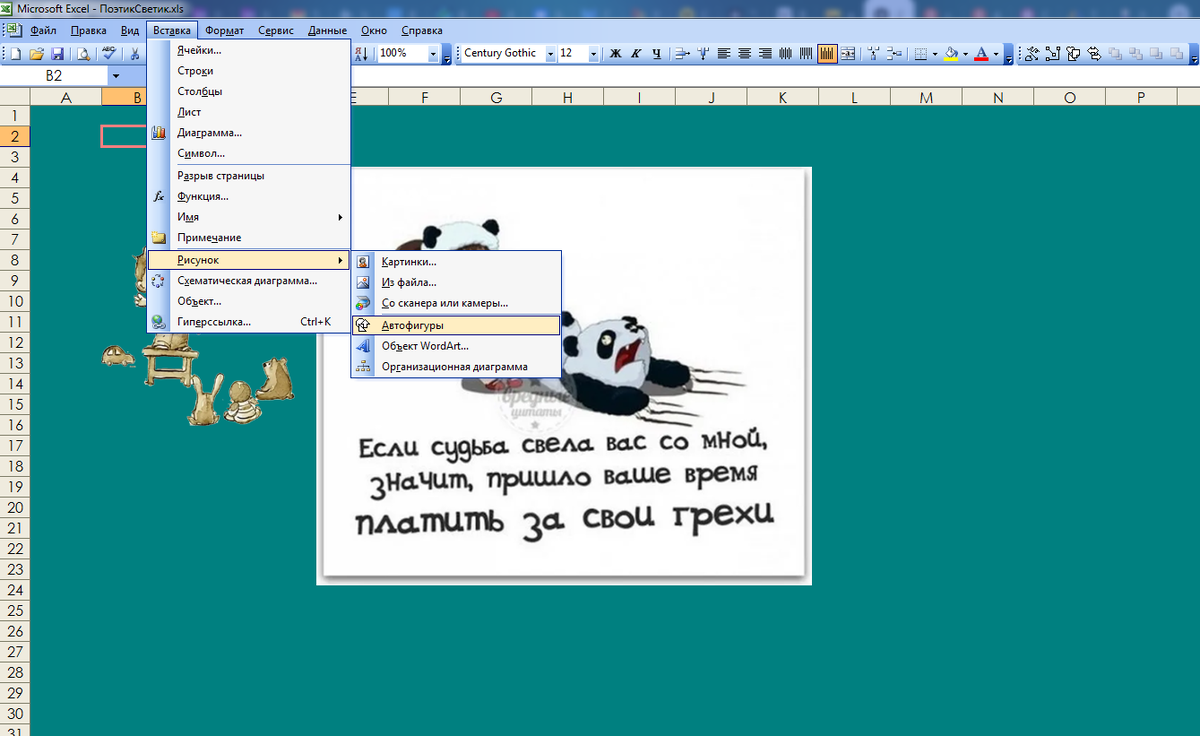Screen dimensions: 1200x736
Task: Choose Схематическая диаграмма...
Action: pyautogui.click(x=249, y=281)
